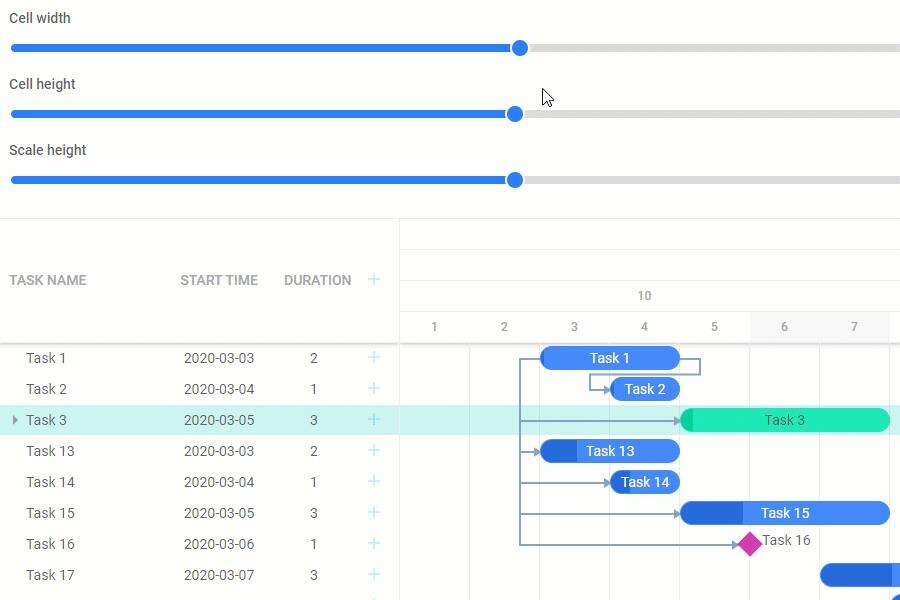This screenshot has height=600, width=900.
Task: Select the Task 13 bar in the chart
Action: coord(610,451)
